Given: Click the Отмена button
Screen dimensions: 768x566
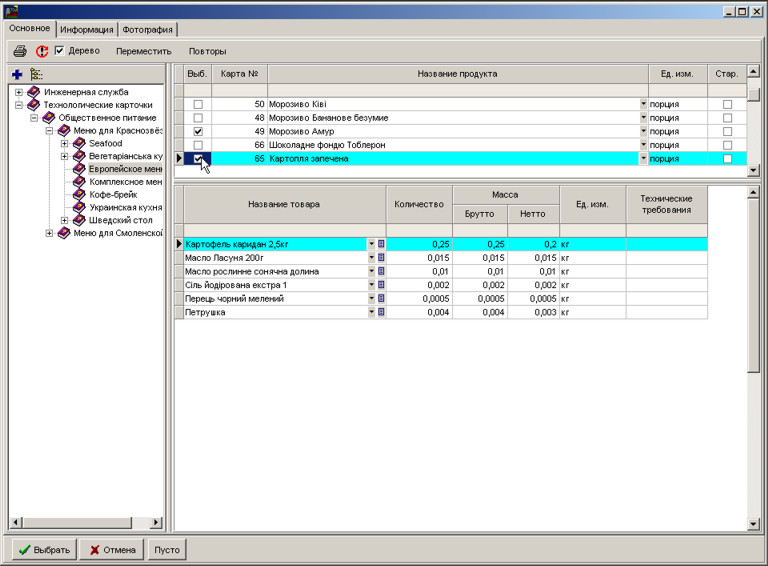Looking at the screenshot, I should (110, 550).
